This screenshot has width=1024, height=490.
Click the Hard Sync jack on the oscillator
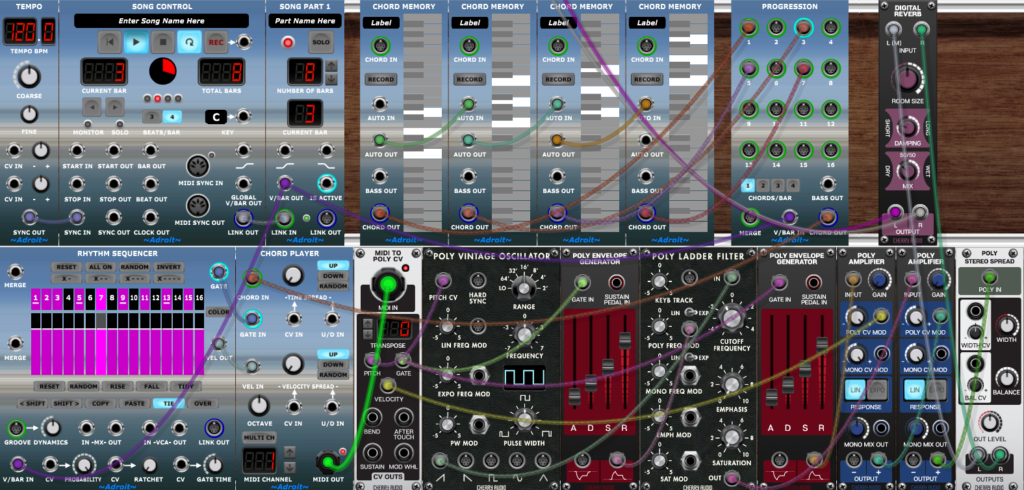(x=477, y=281)
